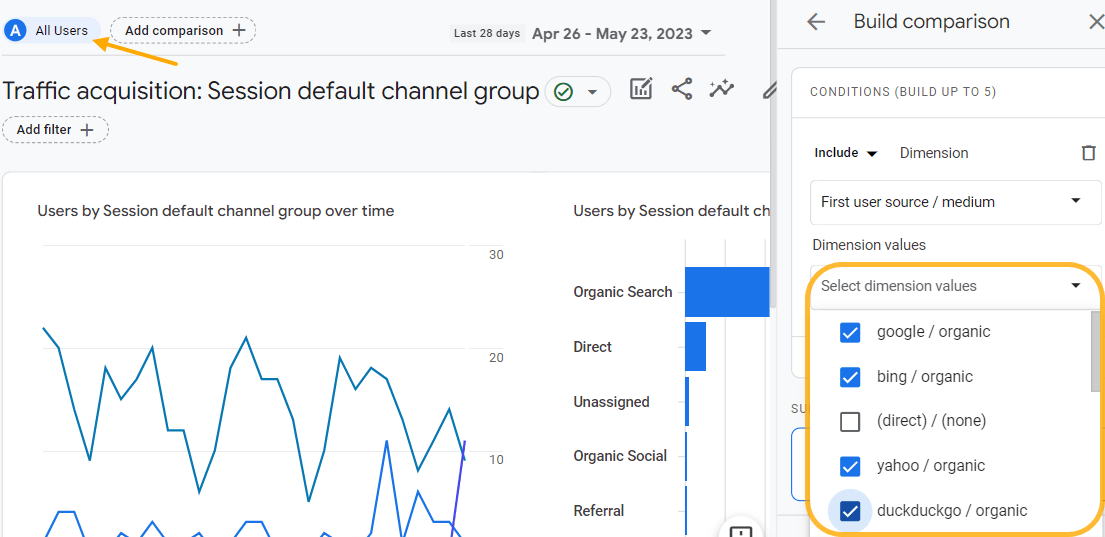Image resolution: width=1105 pixels, height=537 pixels.
Task: Check the (direct) / (none) checkbox
Action: click(x=850, y=421)
